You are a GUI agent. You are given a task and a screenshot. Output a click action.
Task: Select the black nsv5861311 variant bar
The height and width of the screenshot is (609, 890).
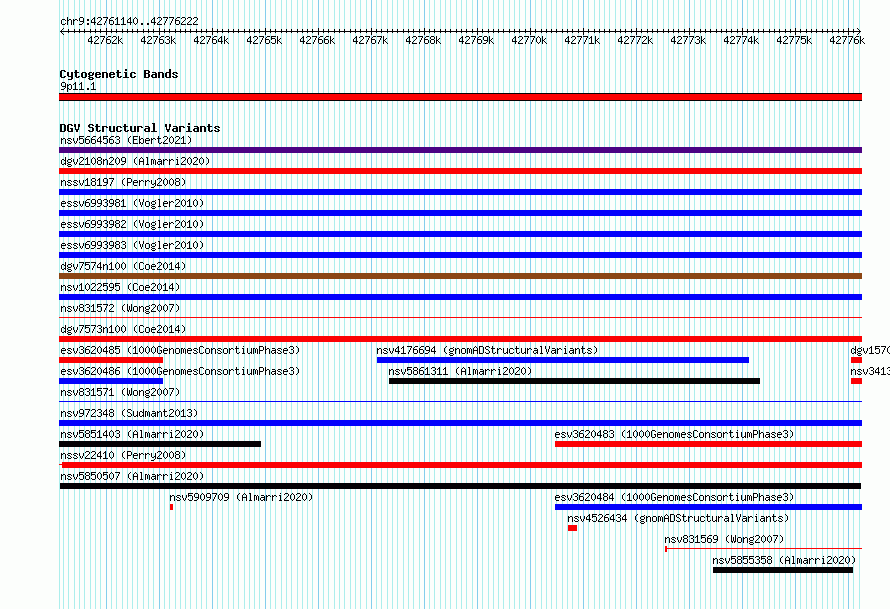click(x=574, y=381)
